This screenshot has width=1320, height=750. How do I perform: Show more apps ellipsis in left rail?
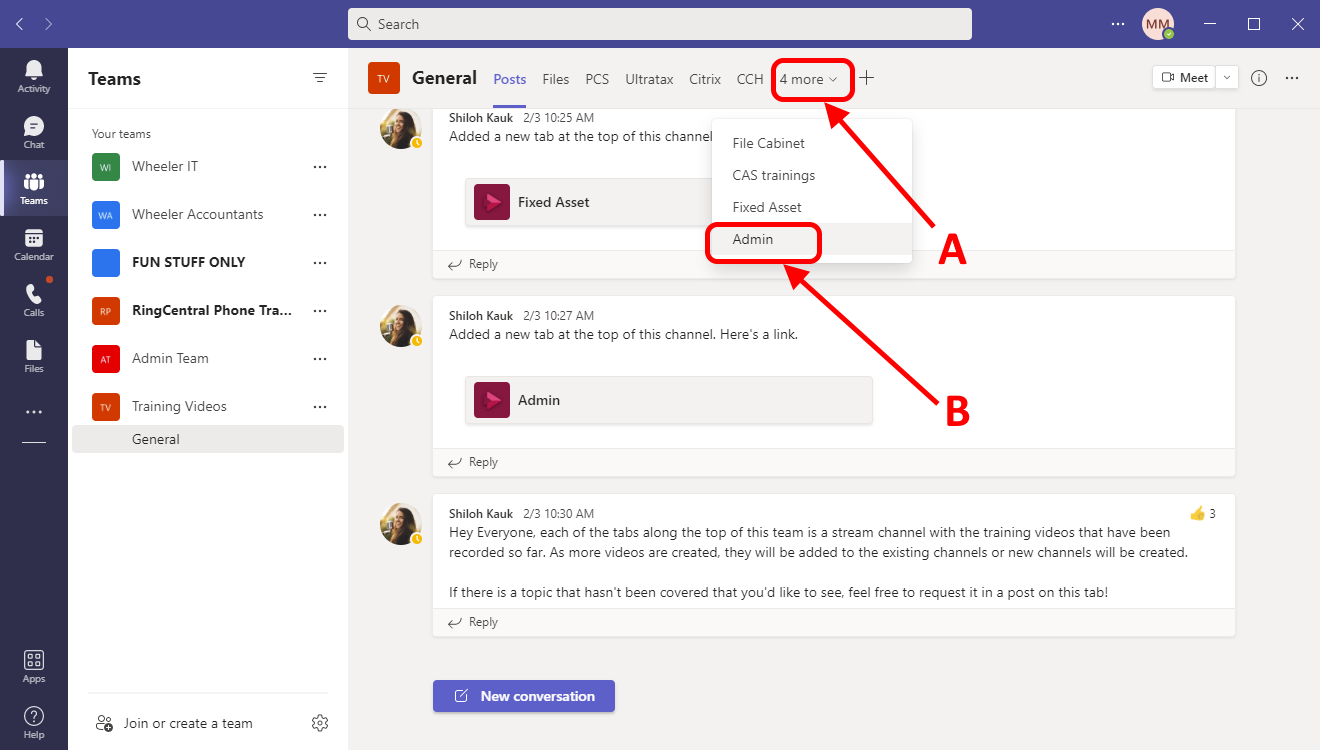pos(34,412)
